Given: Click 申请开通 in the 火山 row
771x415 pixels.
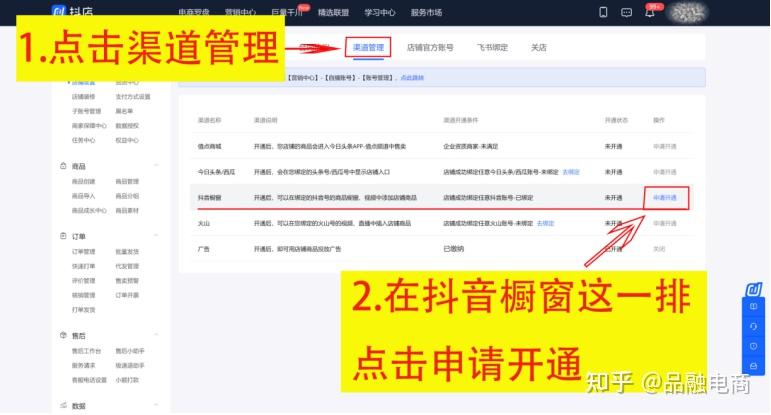Looking at the screenshot, I should tap(665, 223).
